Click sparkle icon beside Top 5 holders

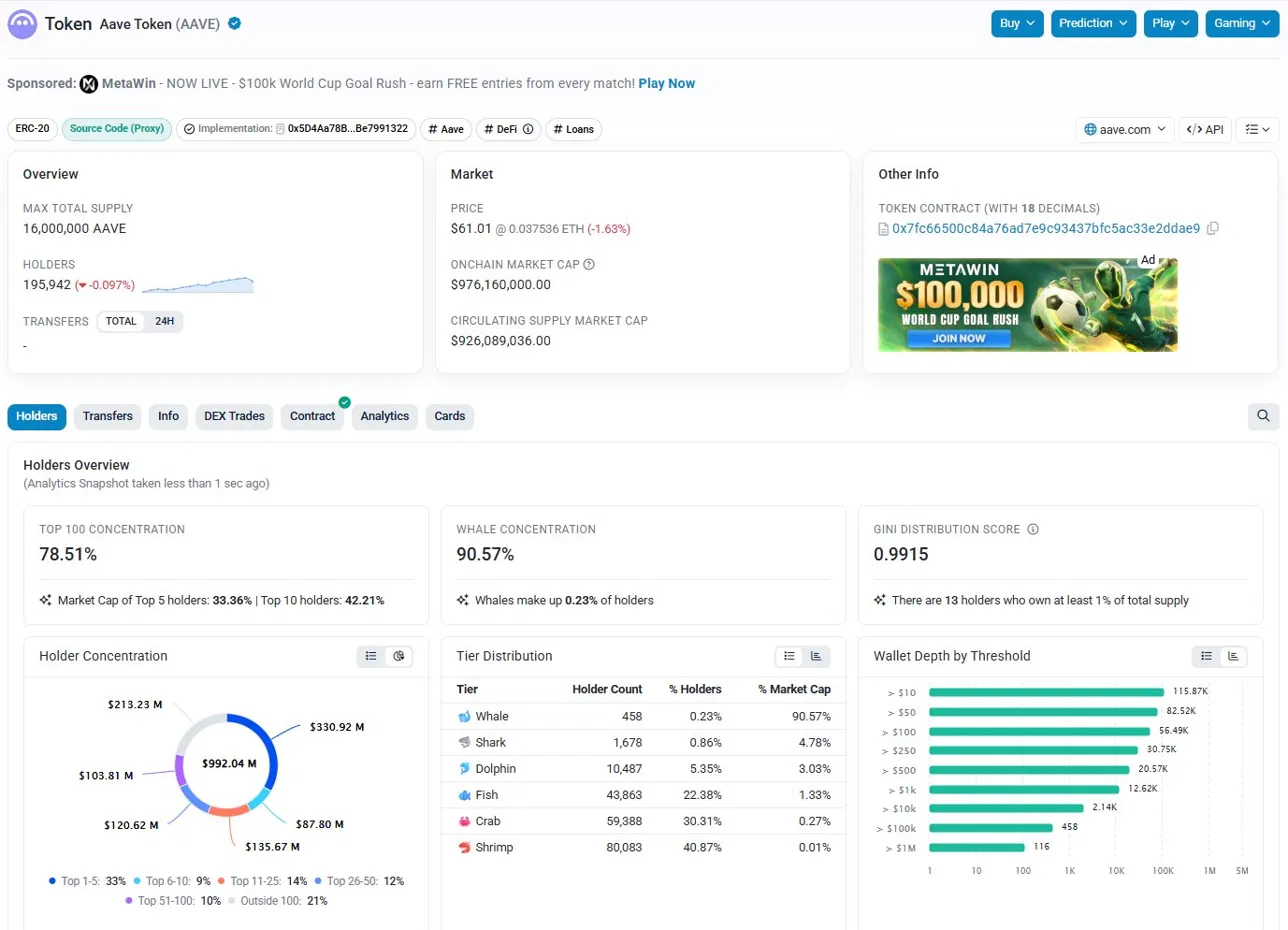point(45,600)
